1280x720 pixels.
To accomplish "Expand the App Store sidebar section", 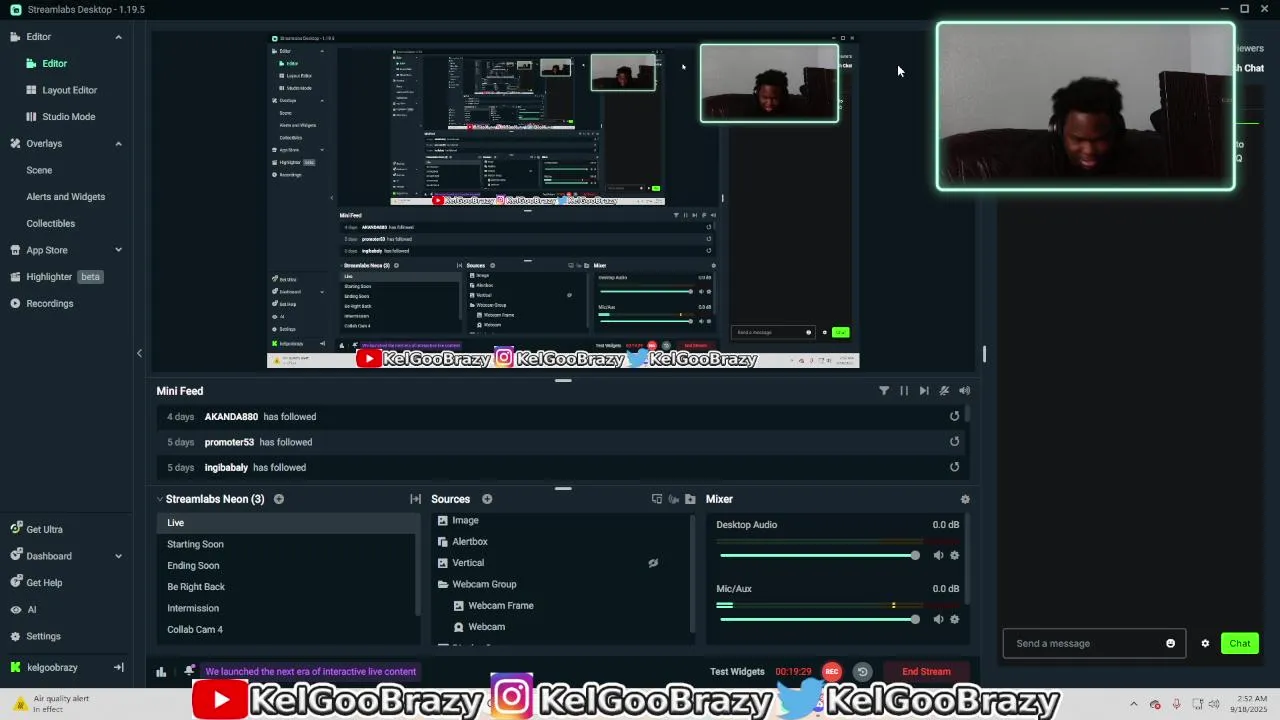I will coord(118,250).
